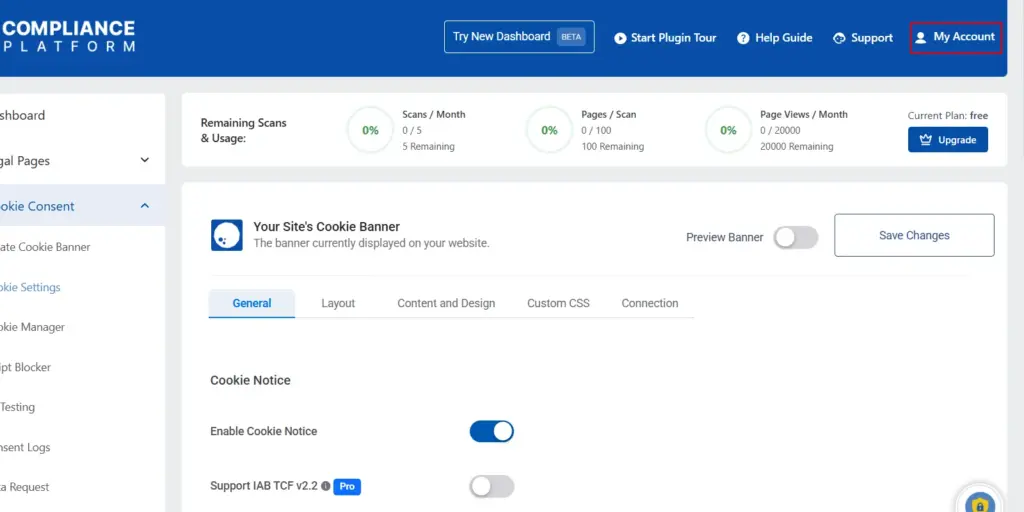
Task: Click the Try New Dashboard beta button
Action: 519,37
